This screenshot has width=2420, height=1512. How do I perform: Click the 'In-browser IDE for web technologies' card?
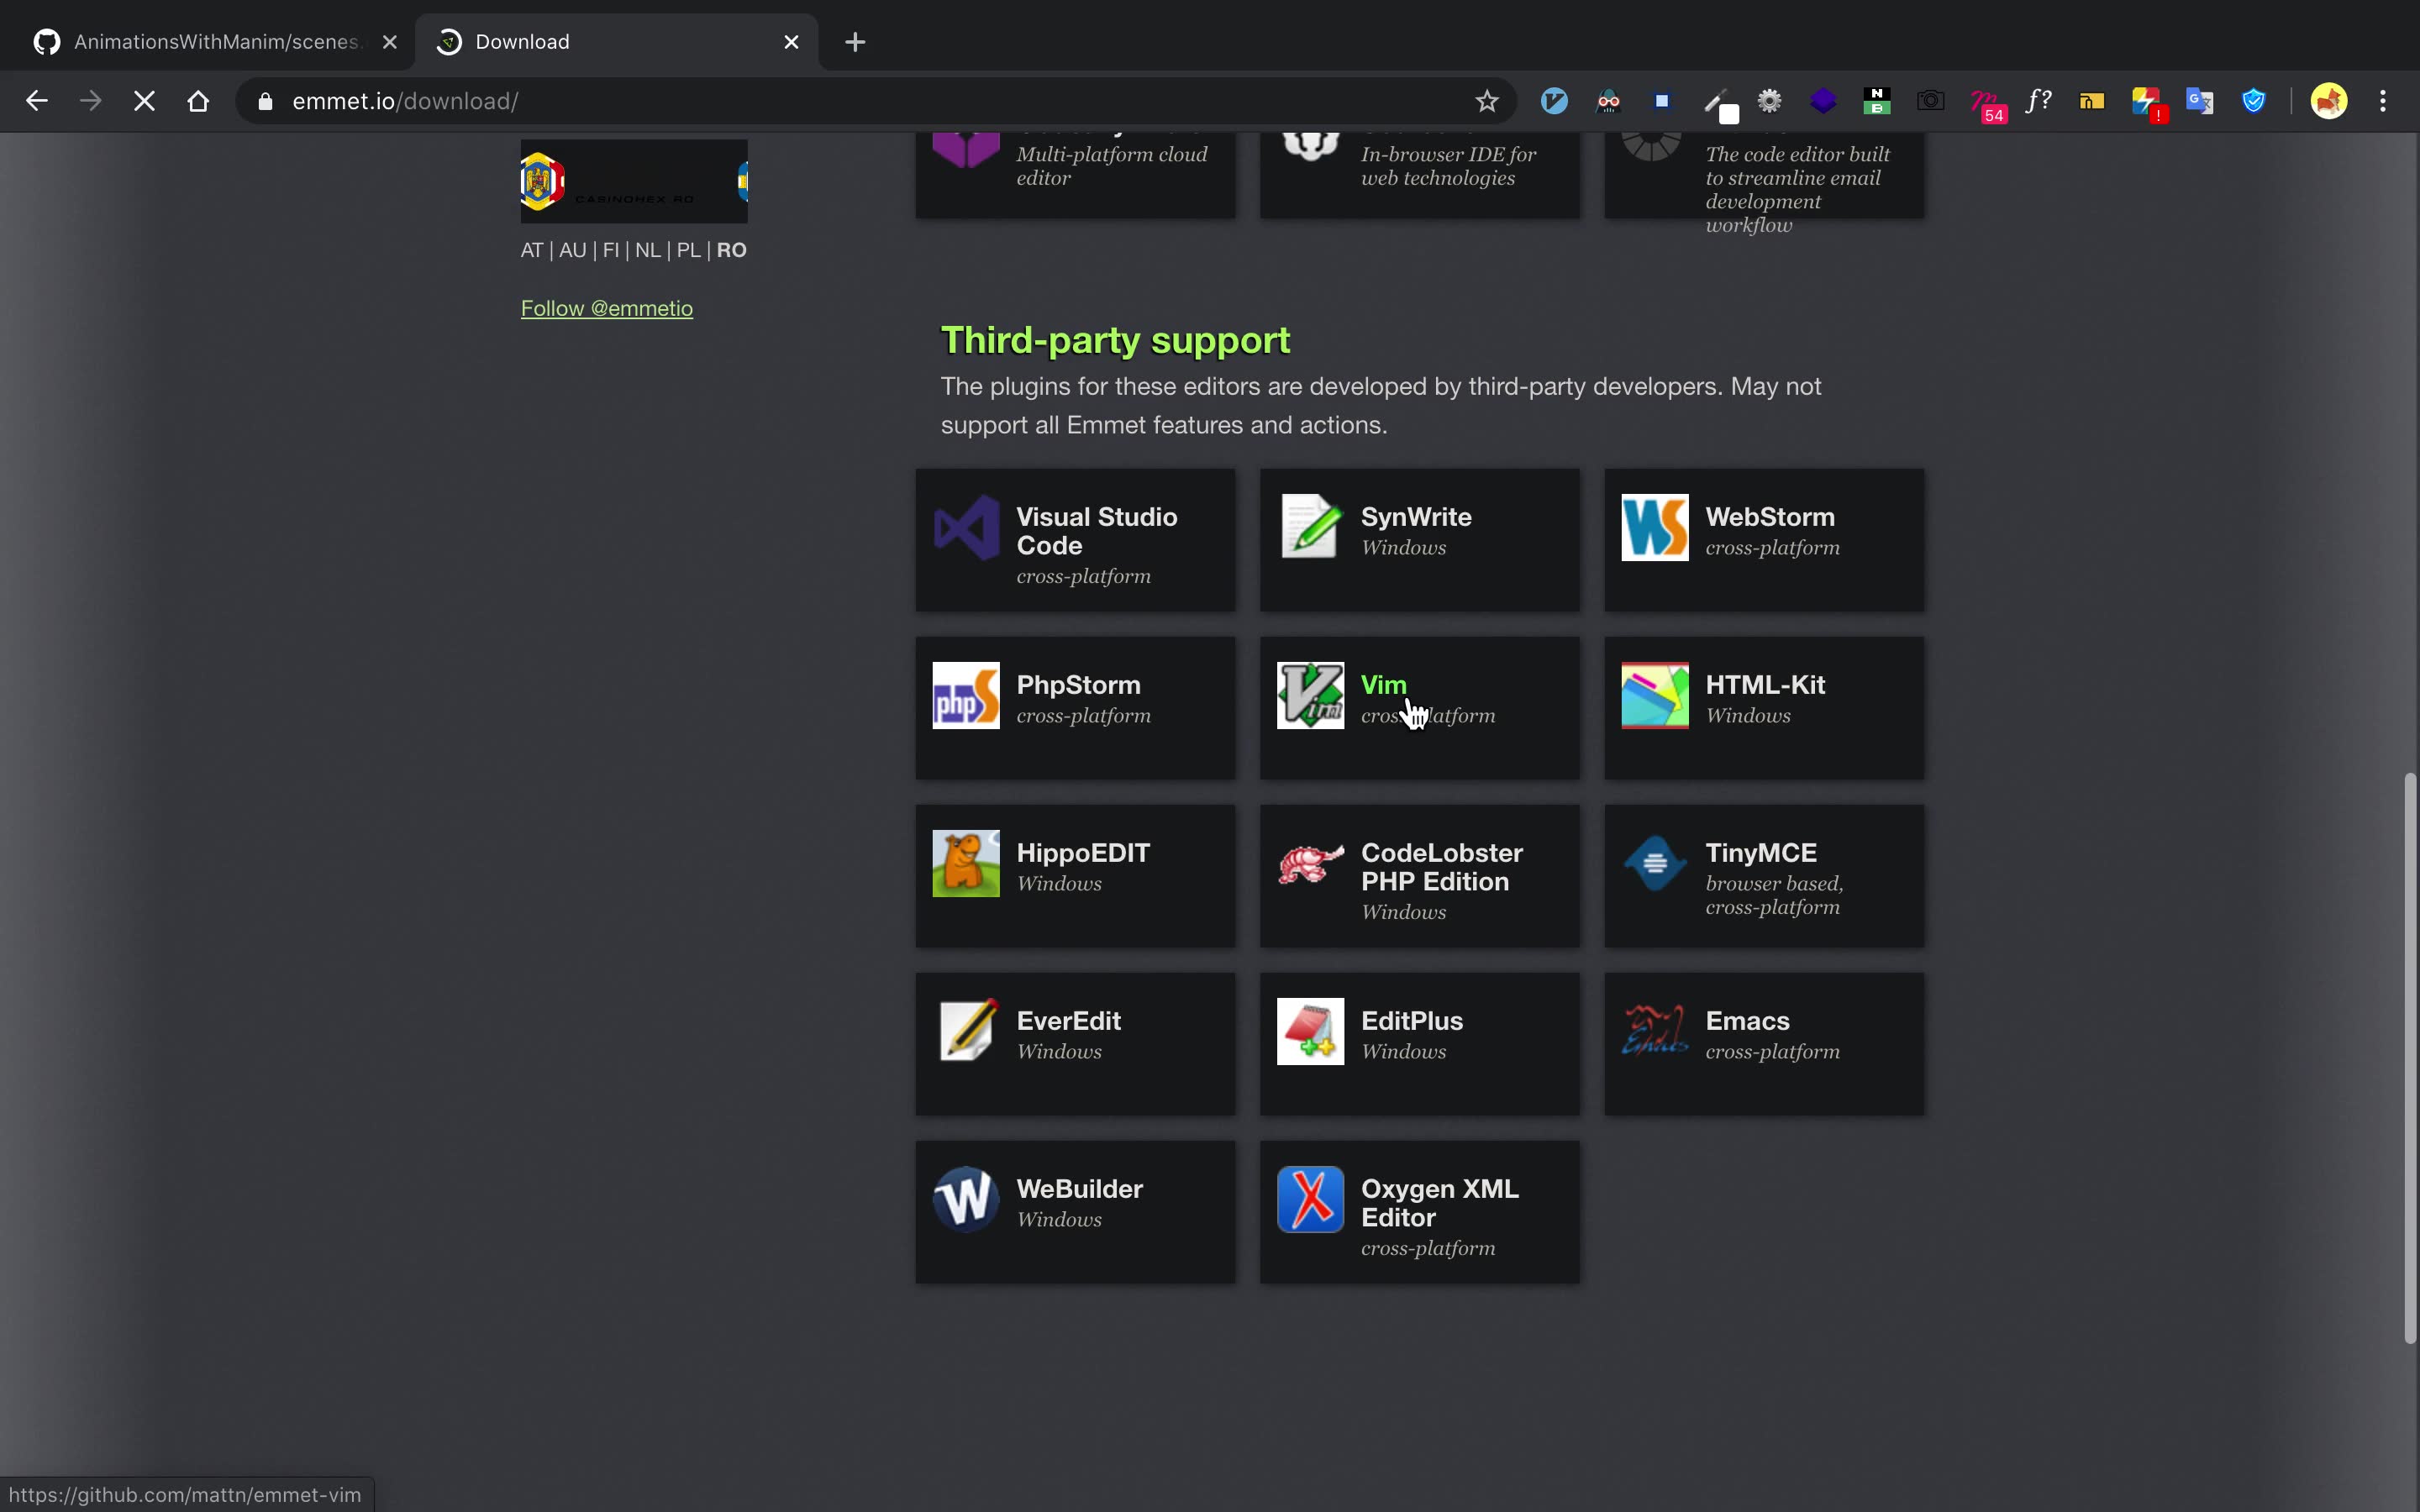[x=1419, y=175]
